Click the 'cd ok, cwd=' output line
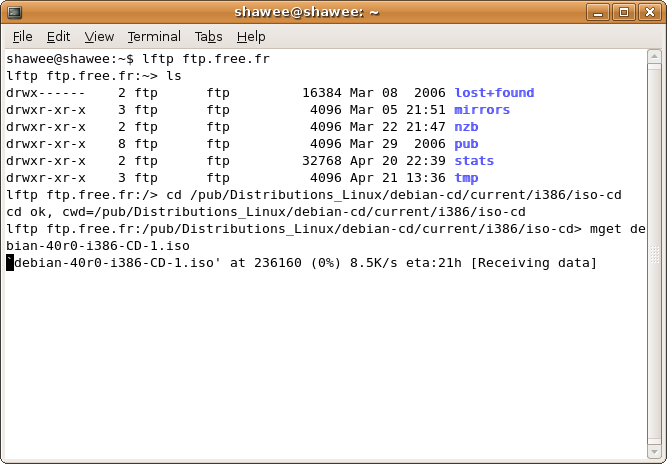 tap(266, 212)
